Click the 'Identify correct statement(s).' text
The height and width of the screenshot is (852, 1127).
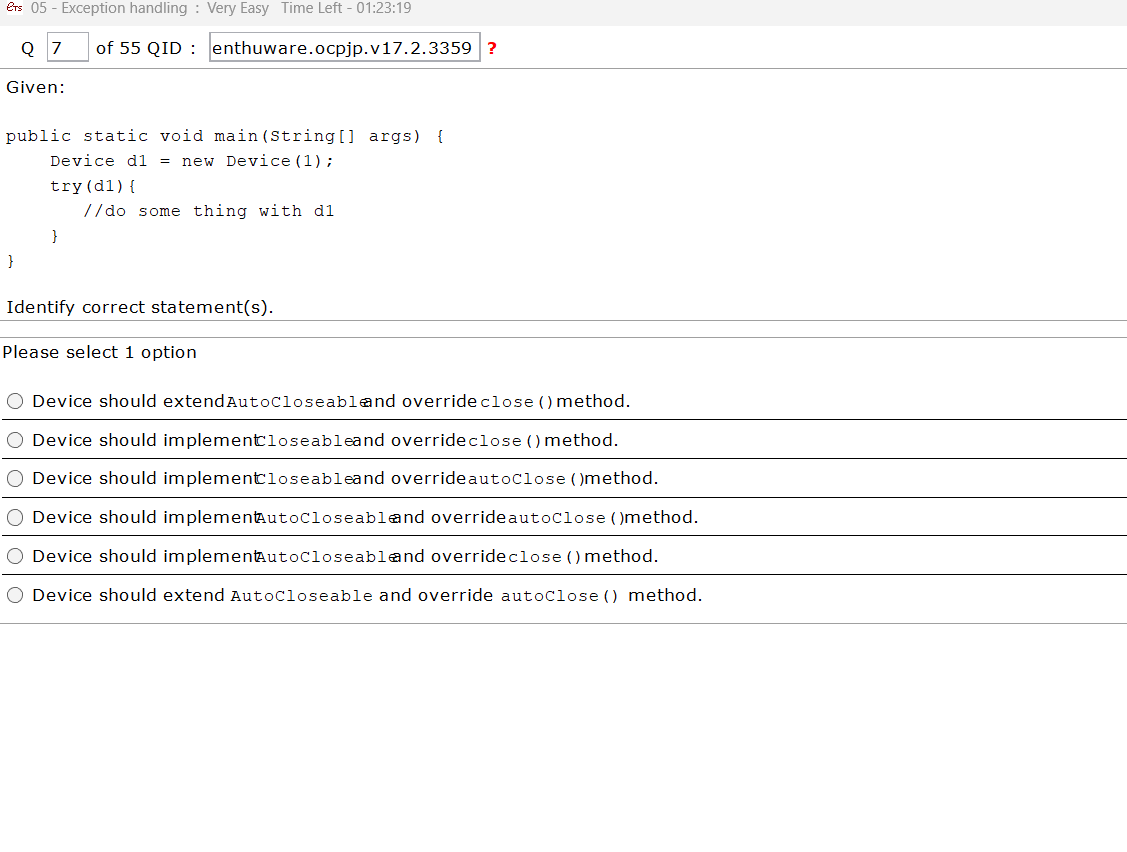coord(140,307)
